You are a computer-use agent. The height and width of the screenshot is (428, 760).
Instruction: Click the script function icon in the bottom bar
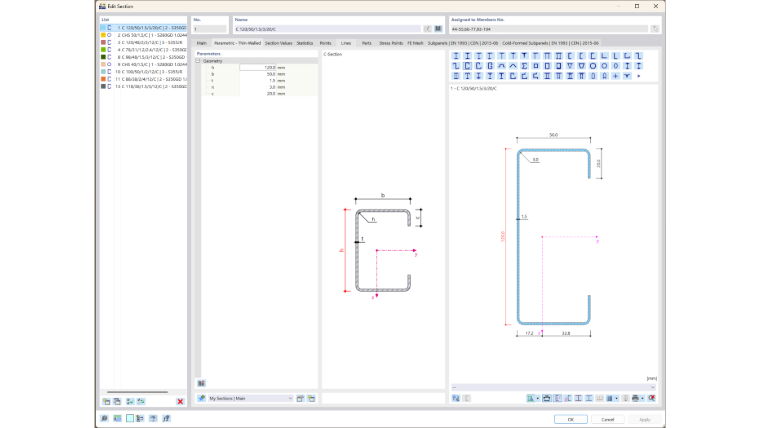pos(166,418)
